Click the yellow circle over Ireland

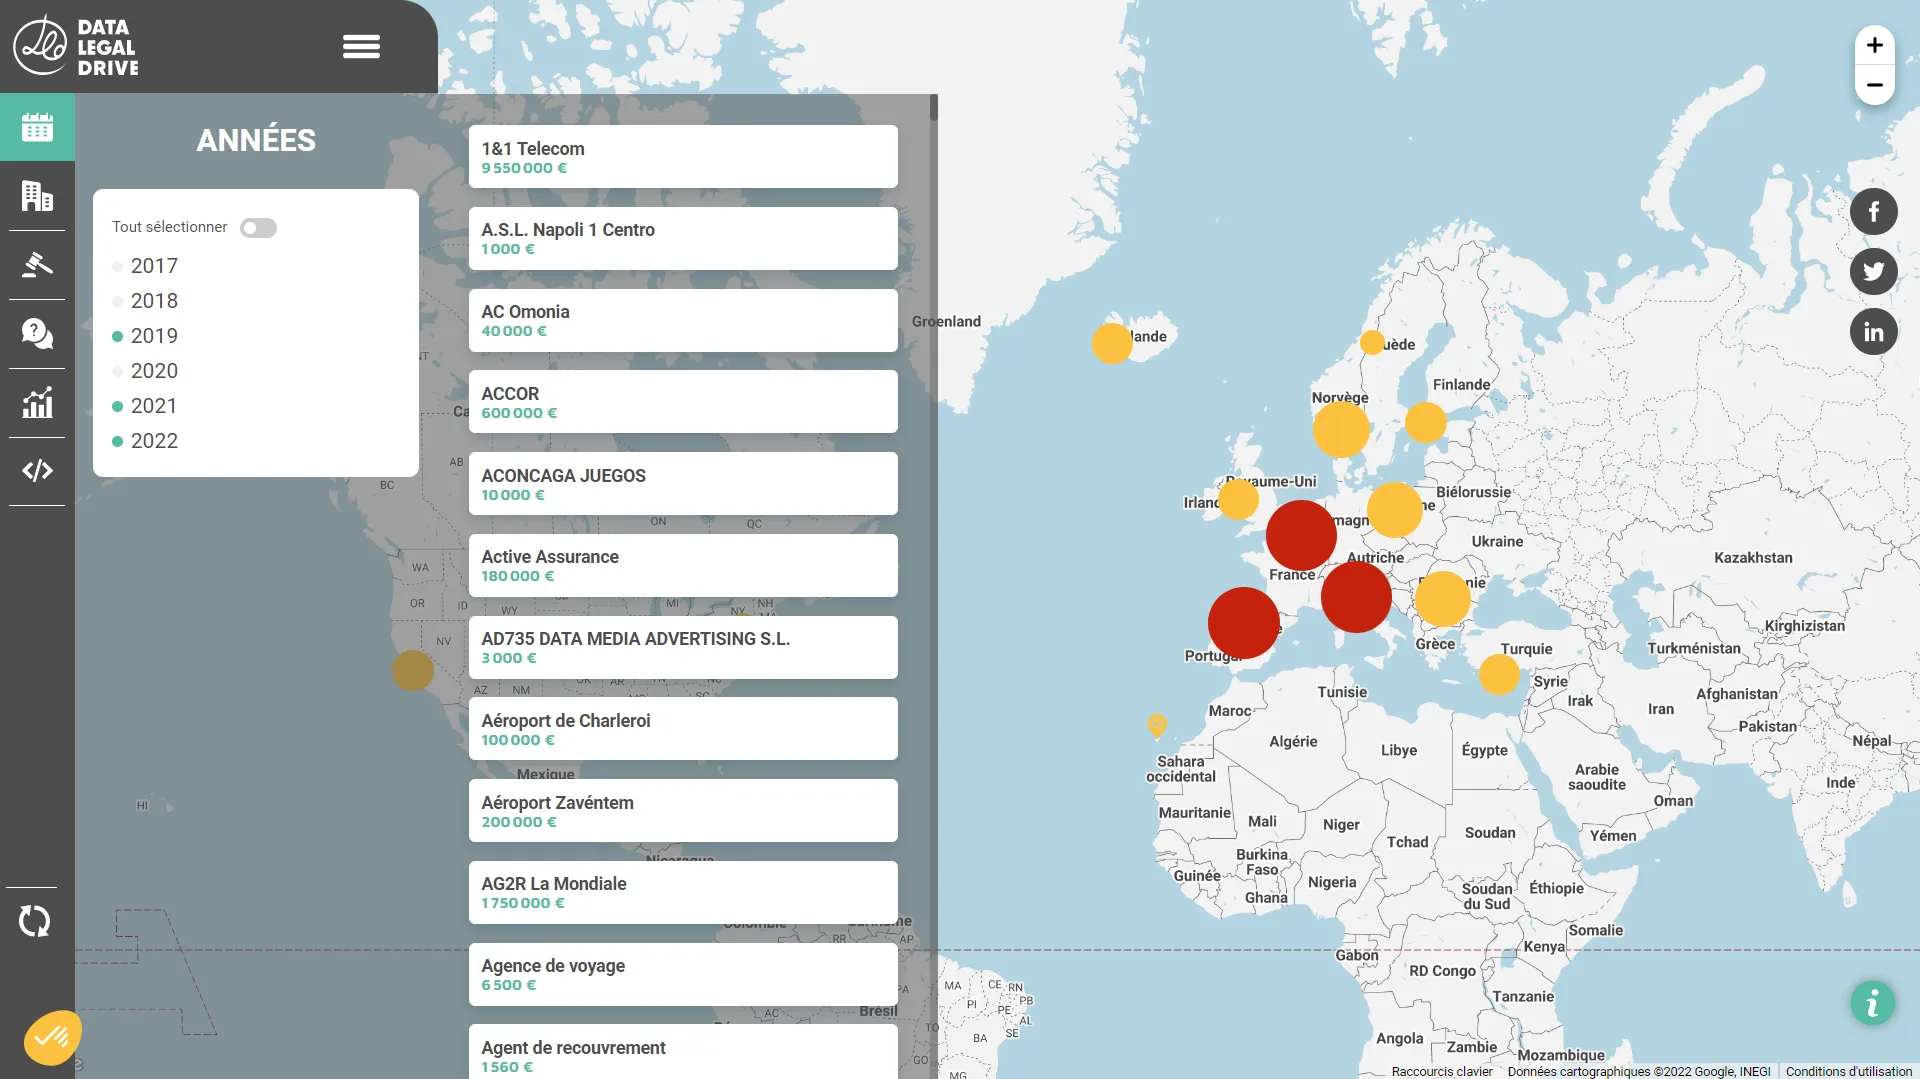pos(1238,499)
